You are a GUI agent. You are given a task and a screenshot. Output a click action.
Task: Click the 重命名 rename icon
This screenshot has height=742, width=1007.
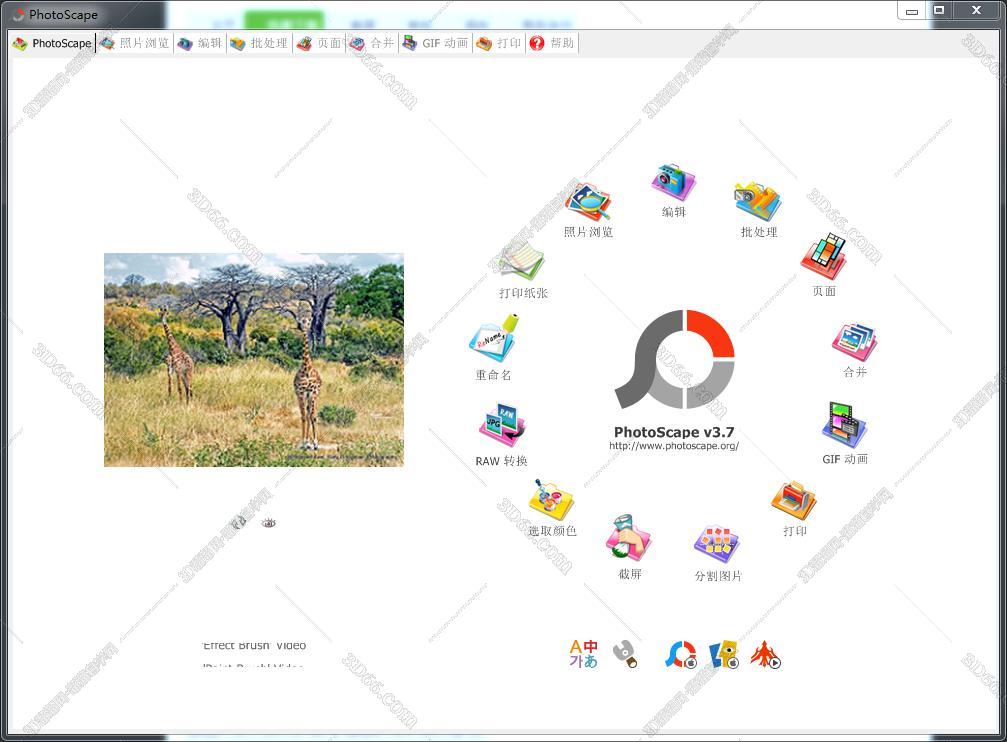[x=493, y=342]
